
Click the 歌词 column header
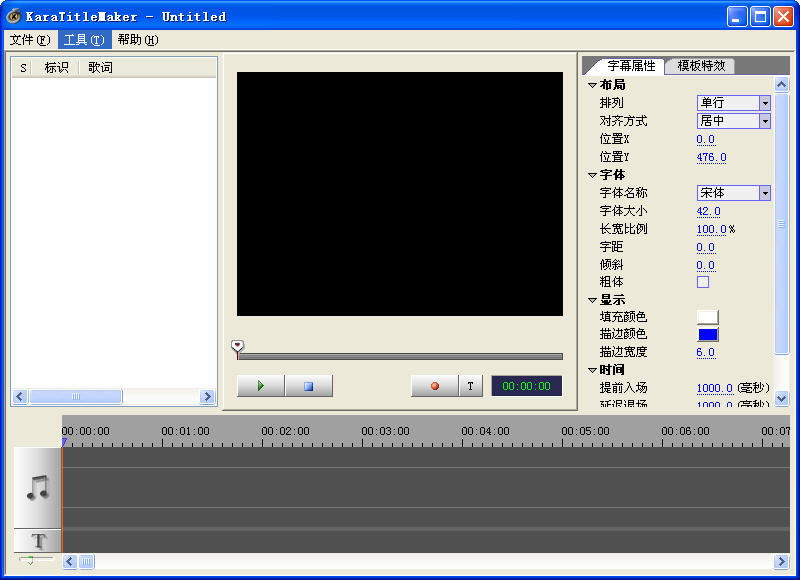click(148, 67)
